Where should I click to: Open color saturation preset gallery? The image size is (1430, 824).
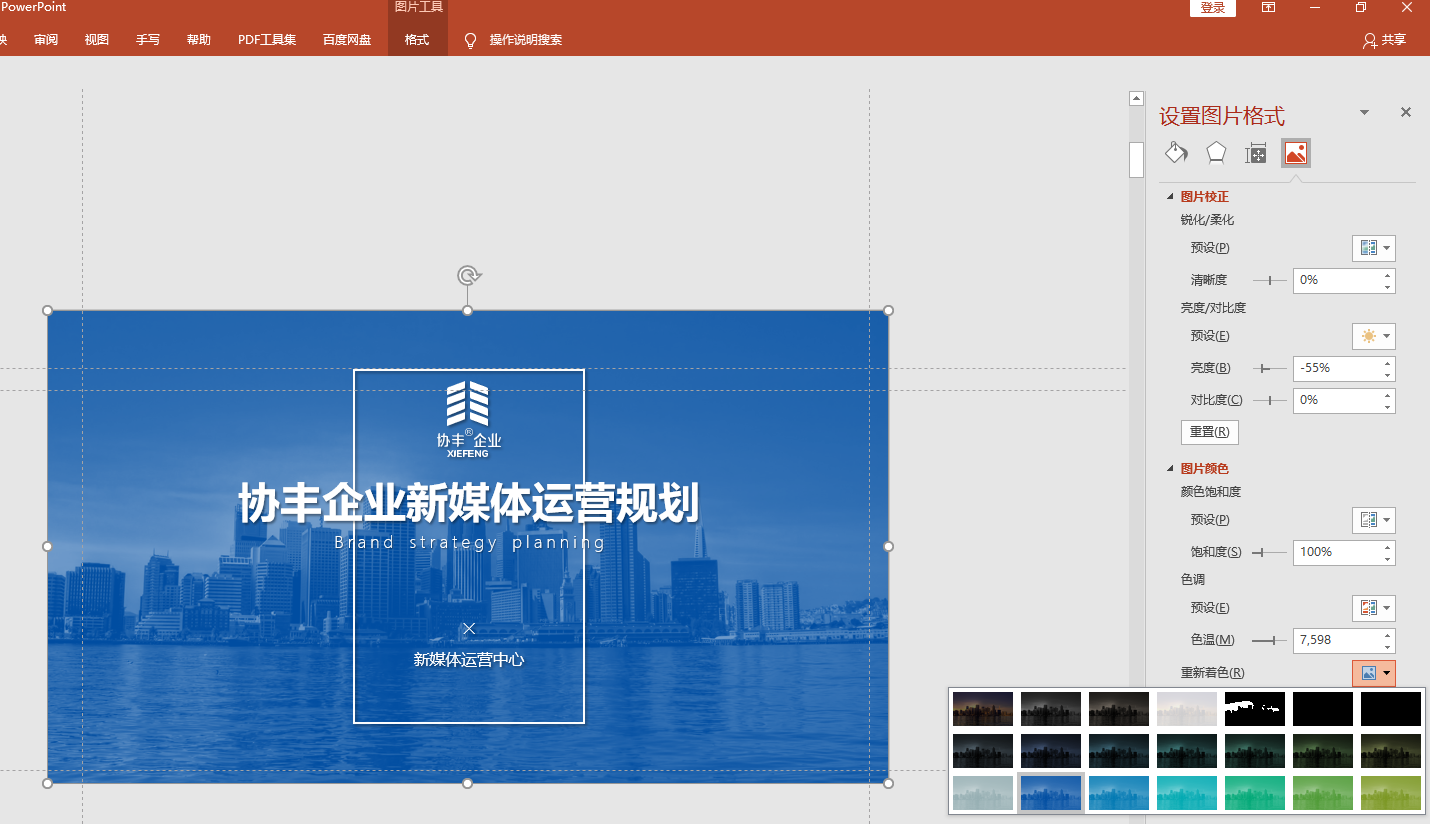coord(1374,520)
